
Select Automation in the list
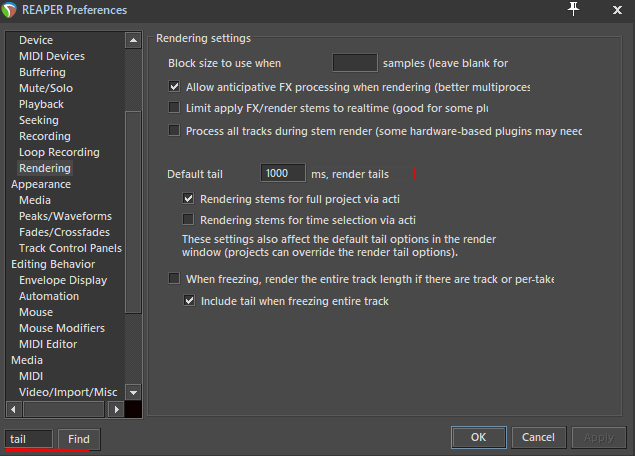pyautogui.click(x=49, y=296)
